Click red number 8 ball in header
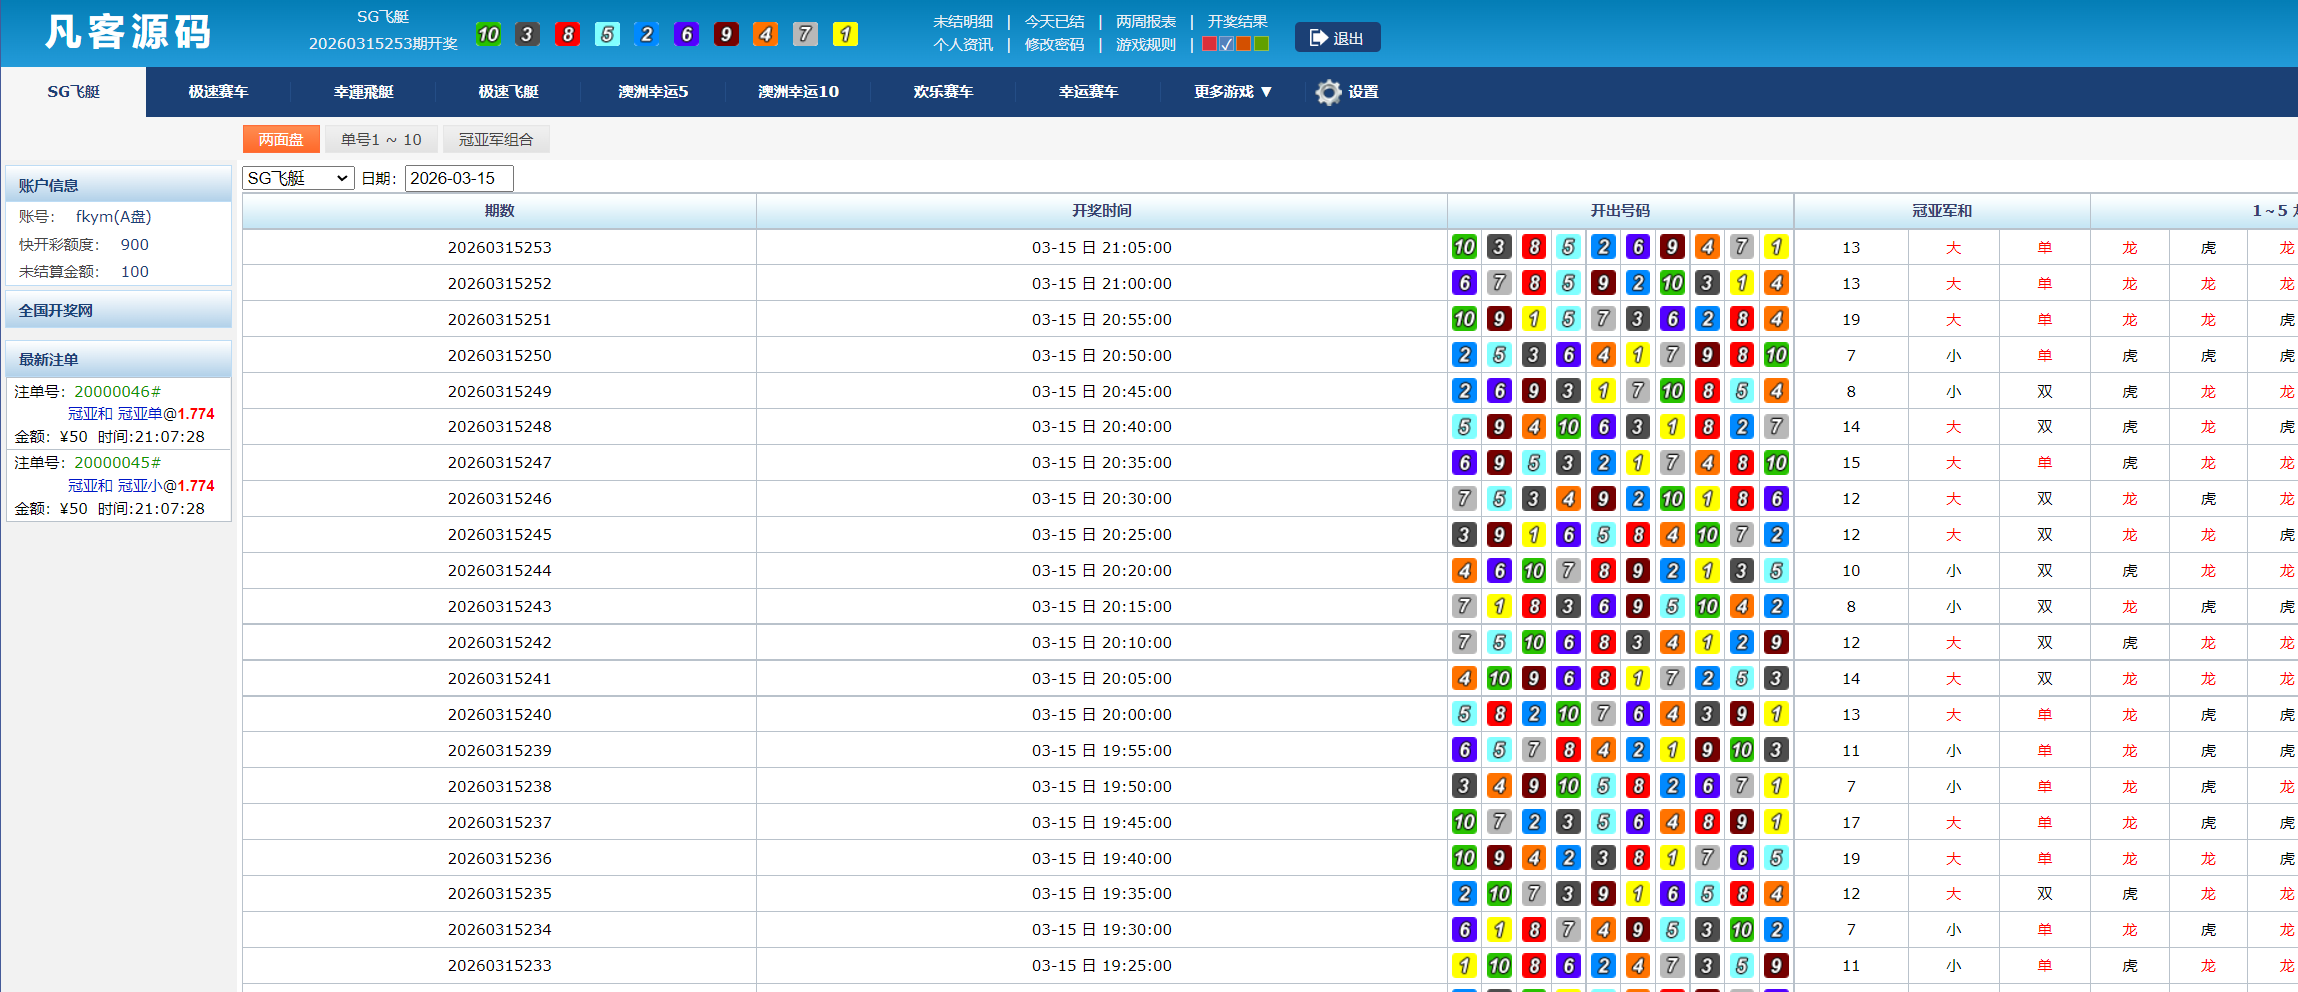 pyautogui.click(x=567, y=35)
